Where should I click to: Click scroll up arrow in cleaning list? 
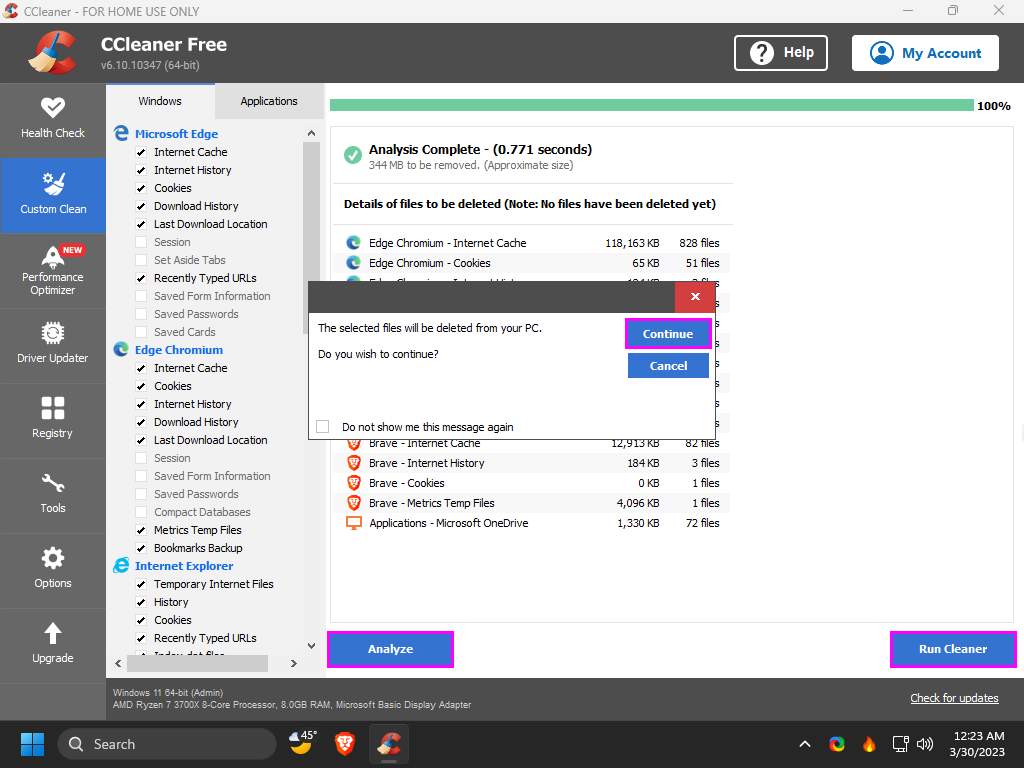point(312,133)
